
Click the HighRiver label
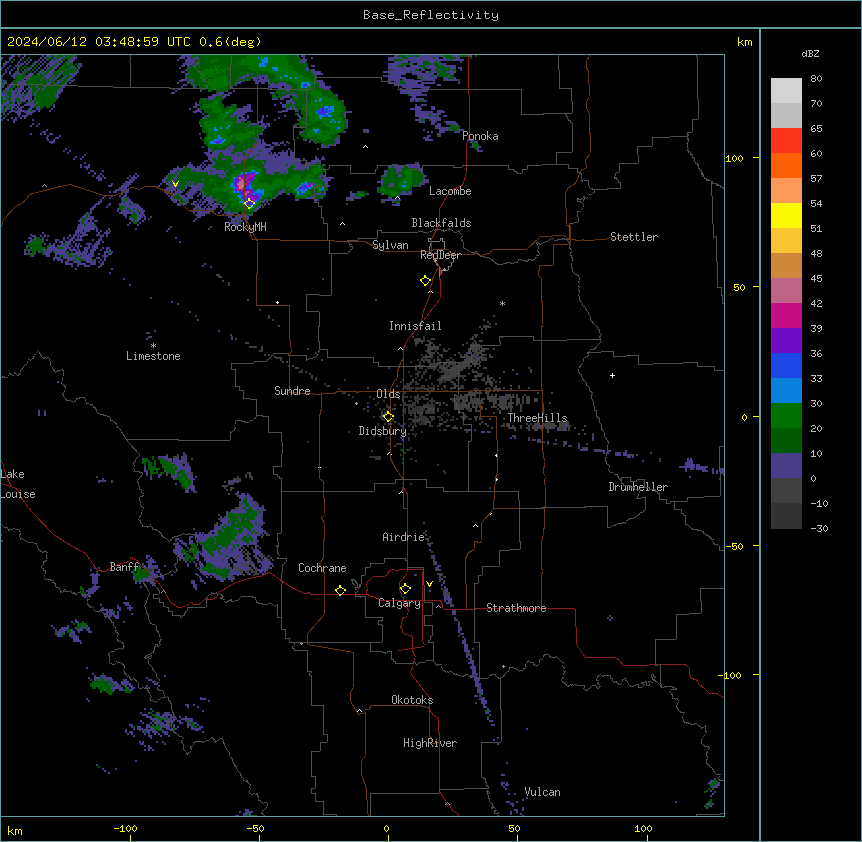click(430, 743)
